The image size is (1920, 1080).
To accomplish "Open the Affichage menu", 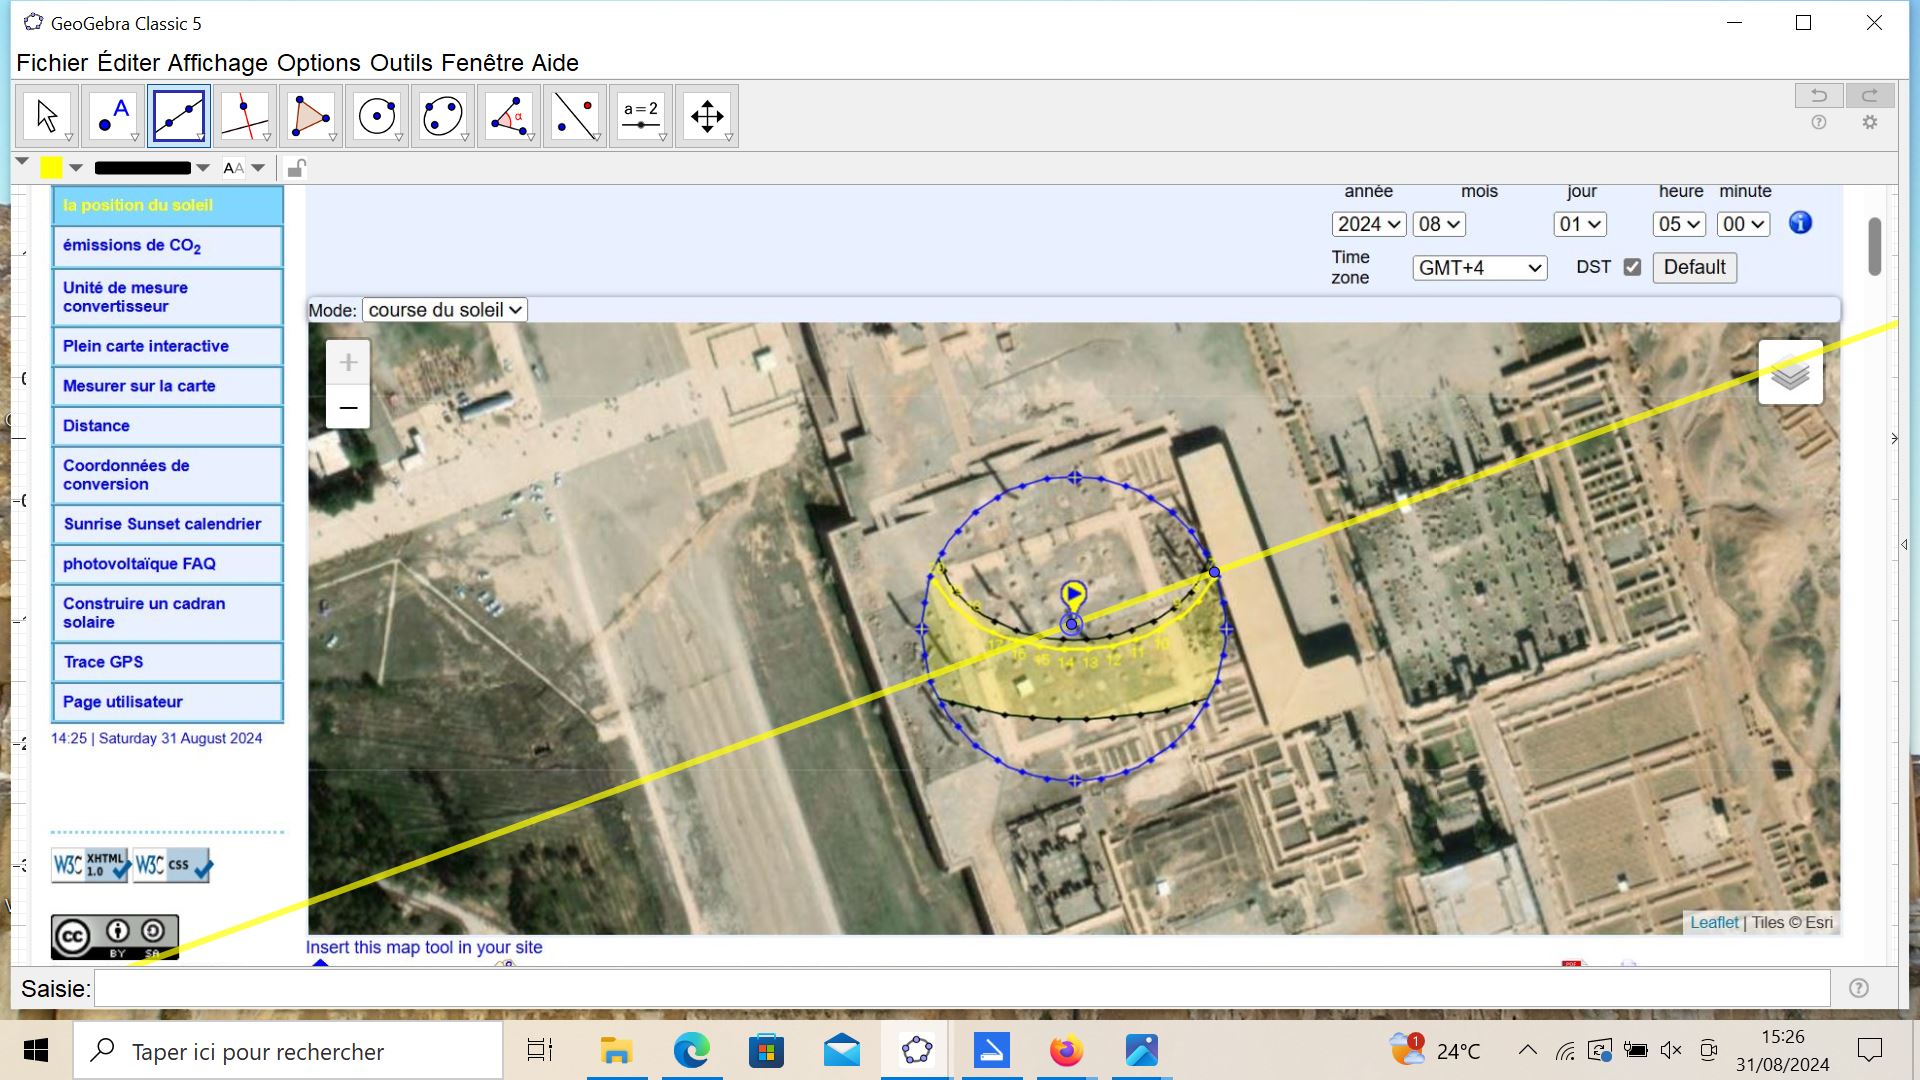I will [x=217, y=63].
